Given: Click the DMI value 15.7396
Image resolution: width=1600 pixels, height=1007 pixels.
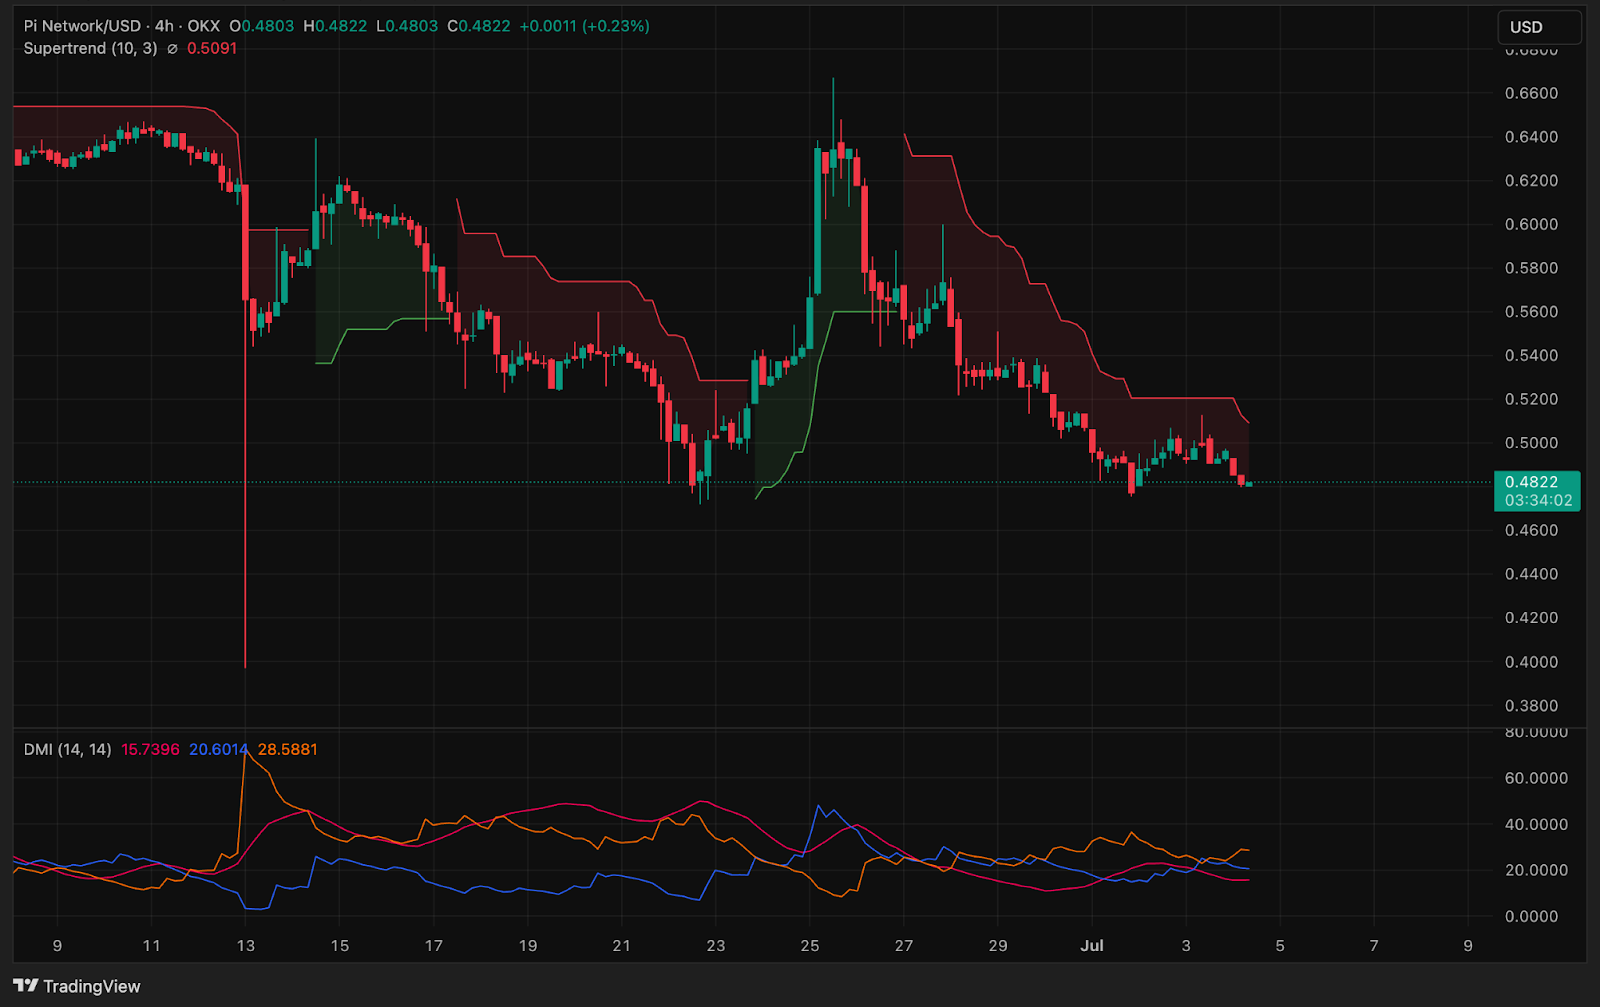Looking at the screenshot, I should (150, 749).
